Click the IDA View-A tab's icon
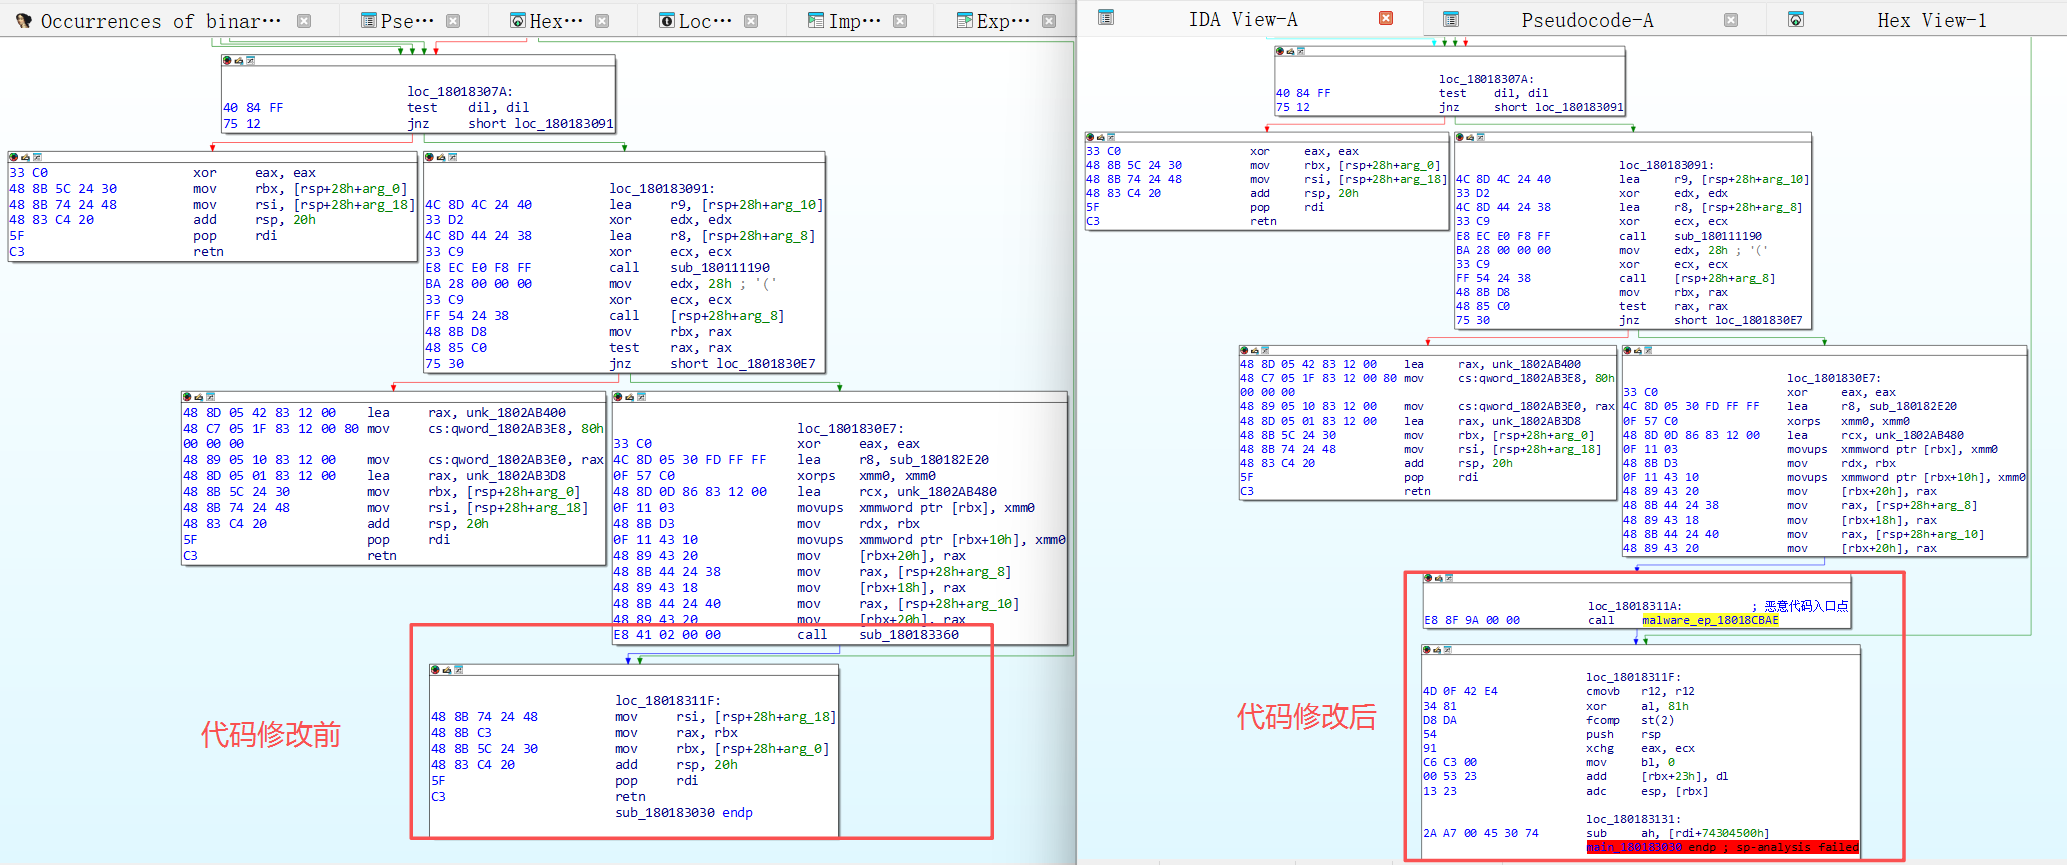2067x865 pixels. 1106,18
